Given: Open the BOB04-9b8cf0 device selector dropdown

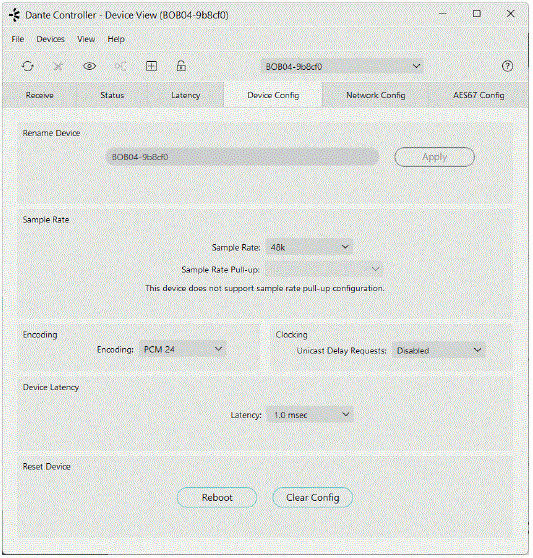Looking at the screenshot, I should [342, 67].
